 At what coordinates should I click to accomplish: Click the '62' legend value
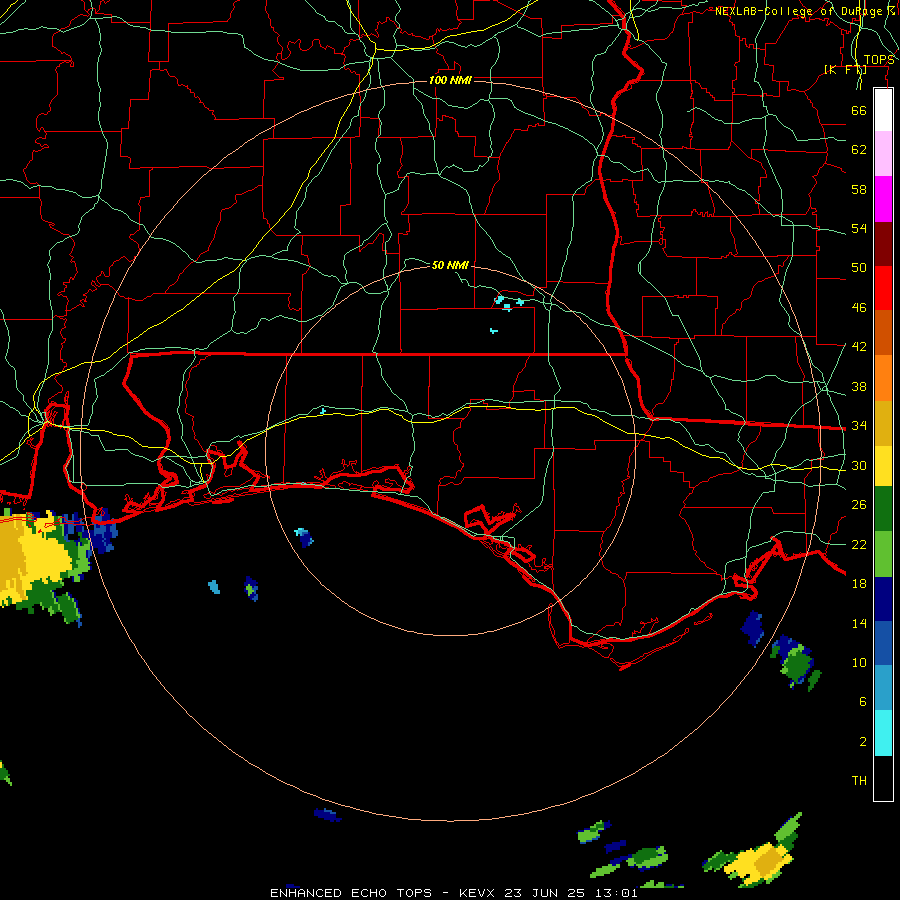(x=859, y=149)
